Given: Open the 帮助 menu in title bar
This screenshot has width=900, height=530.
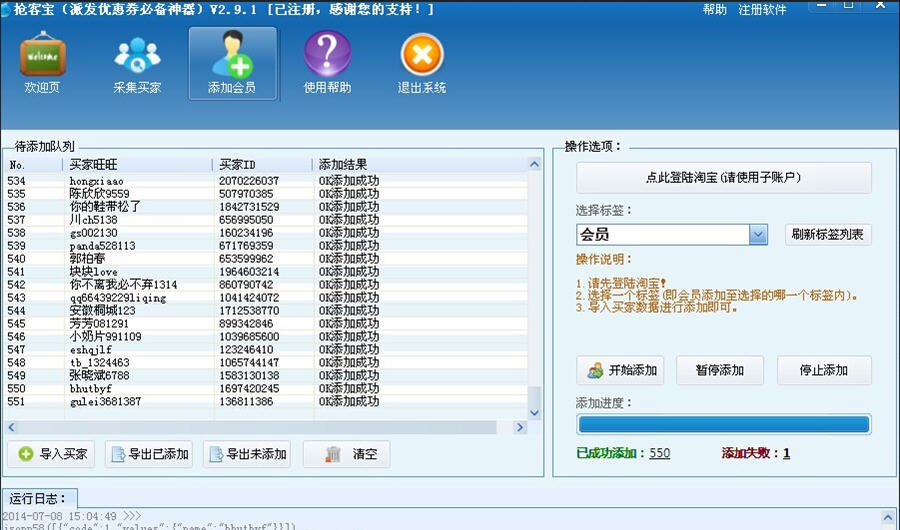Looking at the screenshot, I should [714, 9].
